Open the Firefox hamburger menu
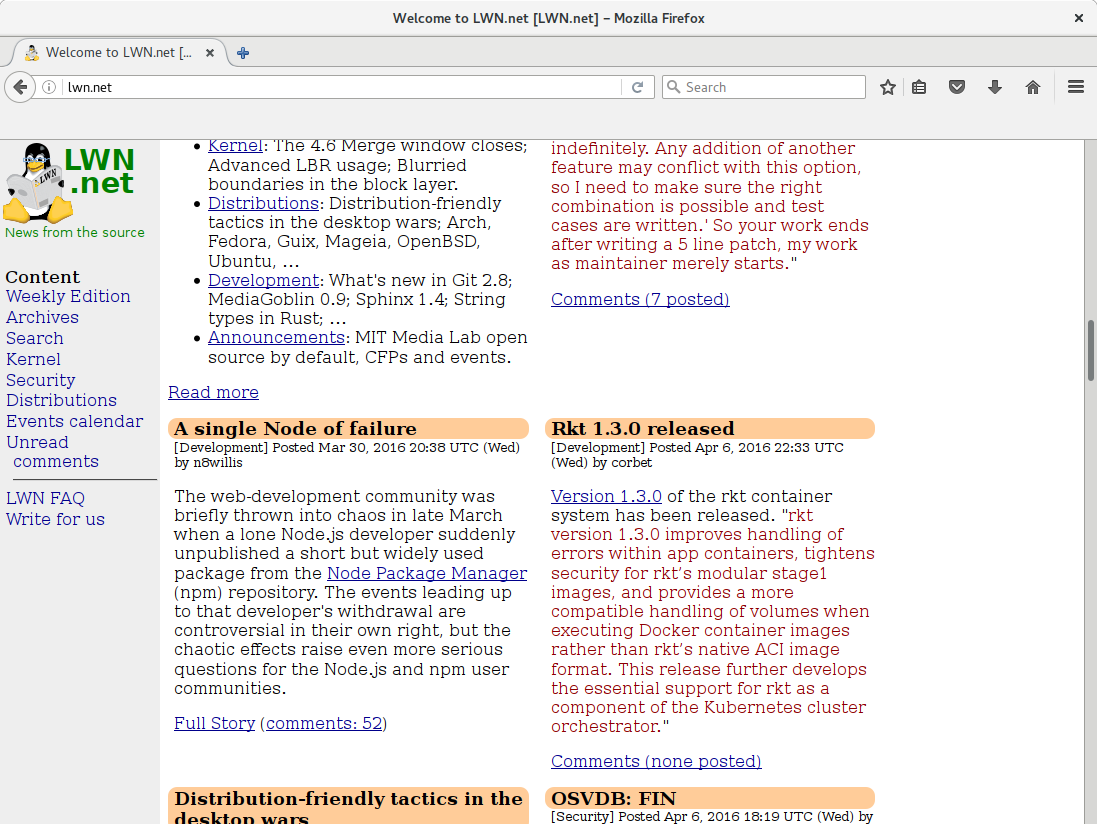 click(1076, 87)
